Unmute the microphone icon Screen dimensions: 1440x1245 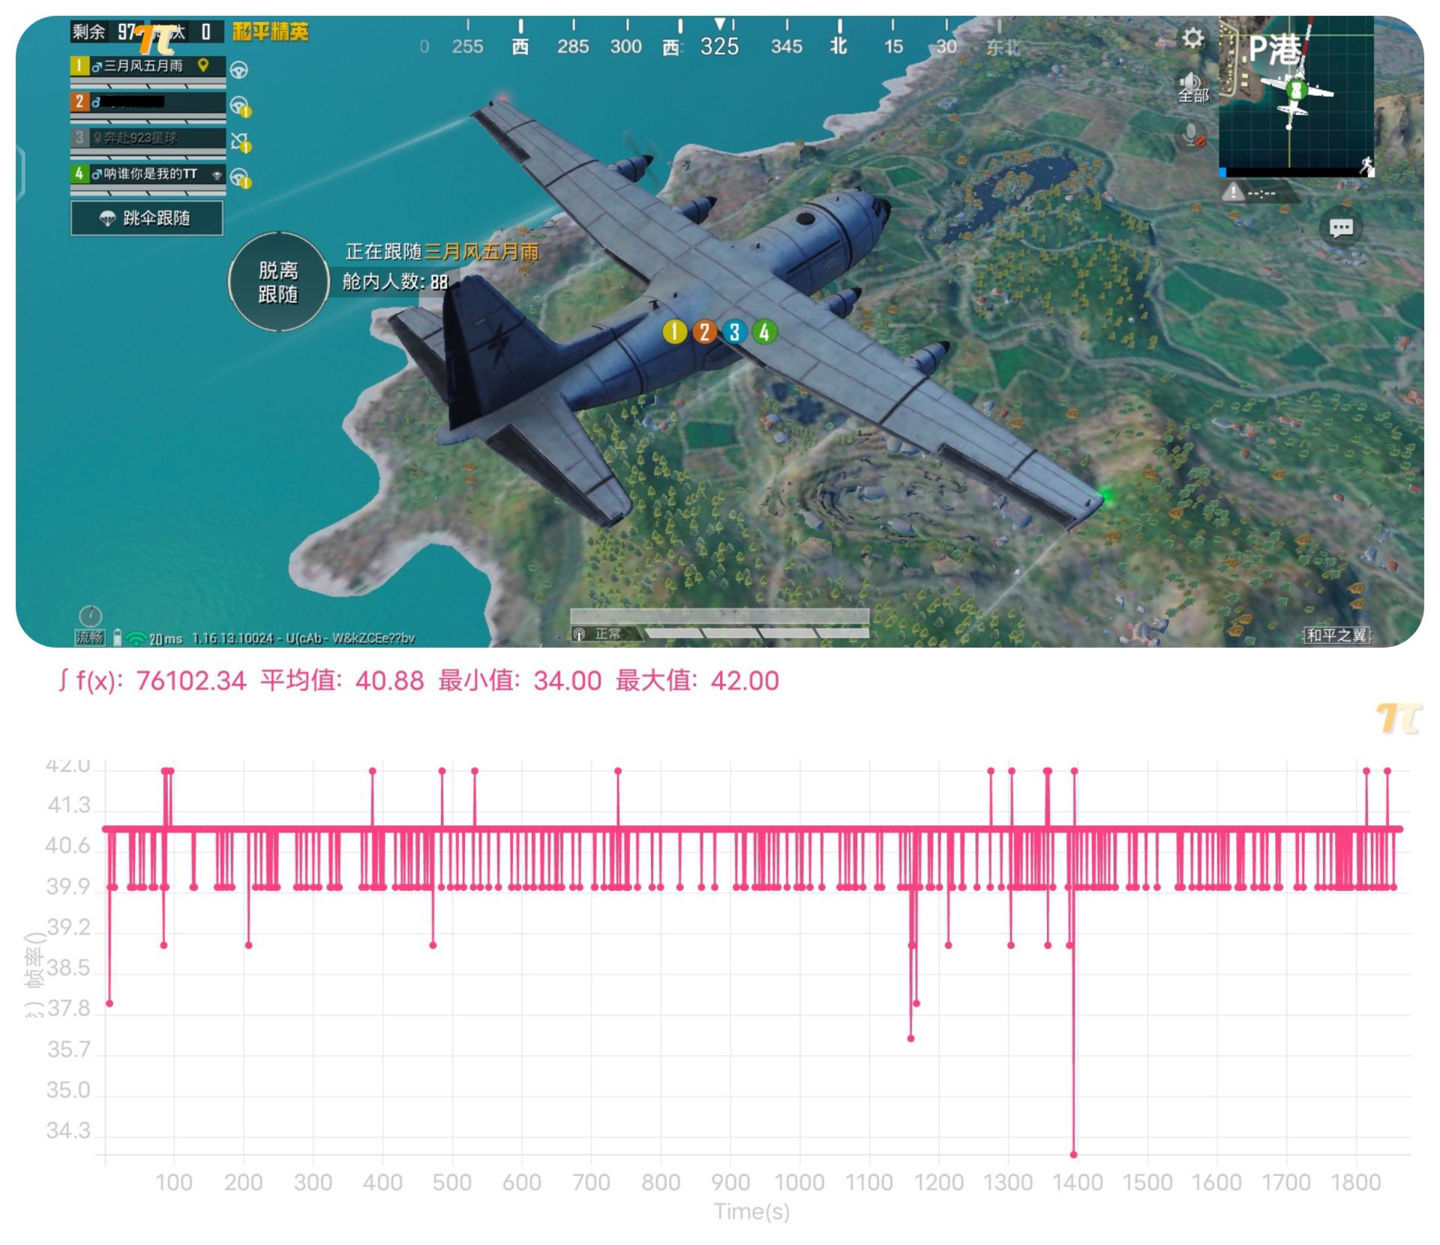(1193, 134)
